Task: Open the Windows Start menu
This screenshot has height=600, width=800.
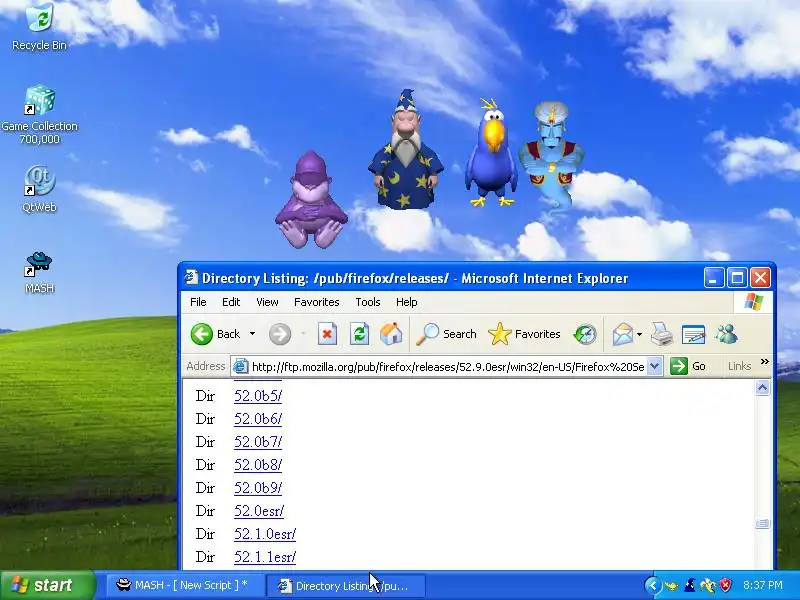Action: pos(48,585)
